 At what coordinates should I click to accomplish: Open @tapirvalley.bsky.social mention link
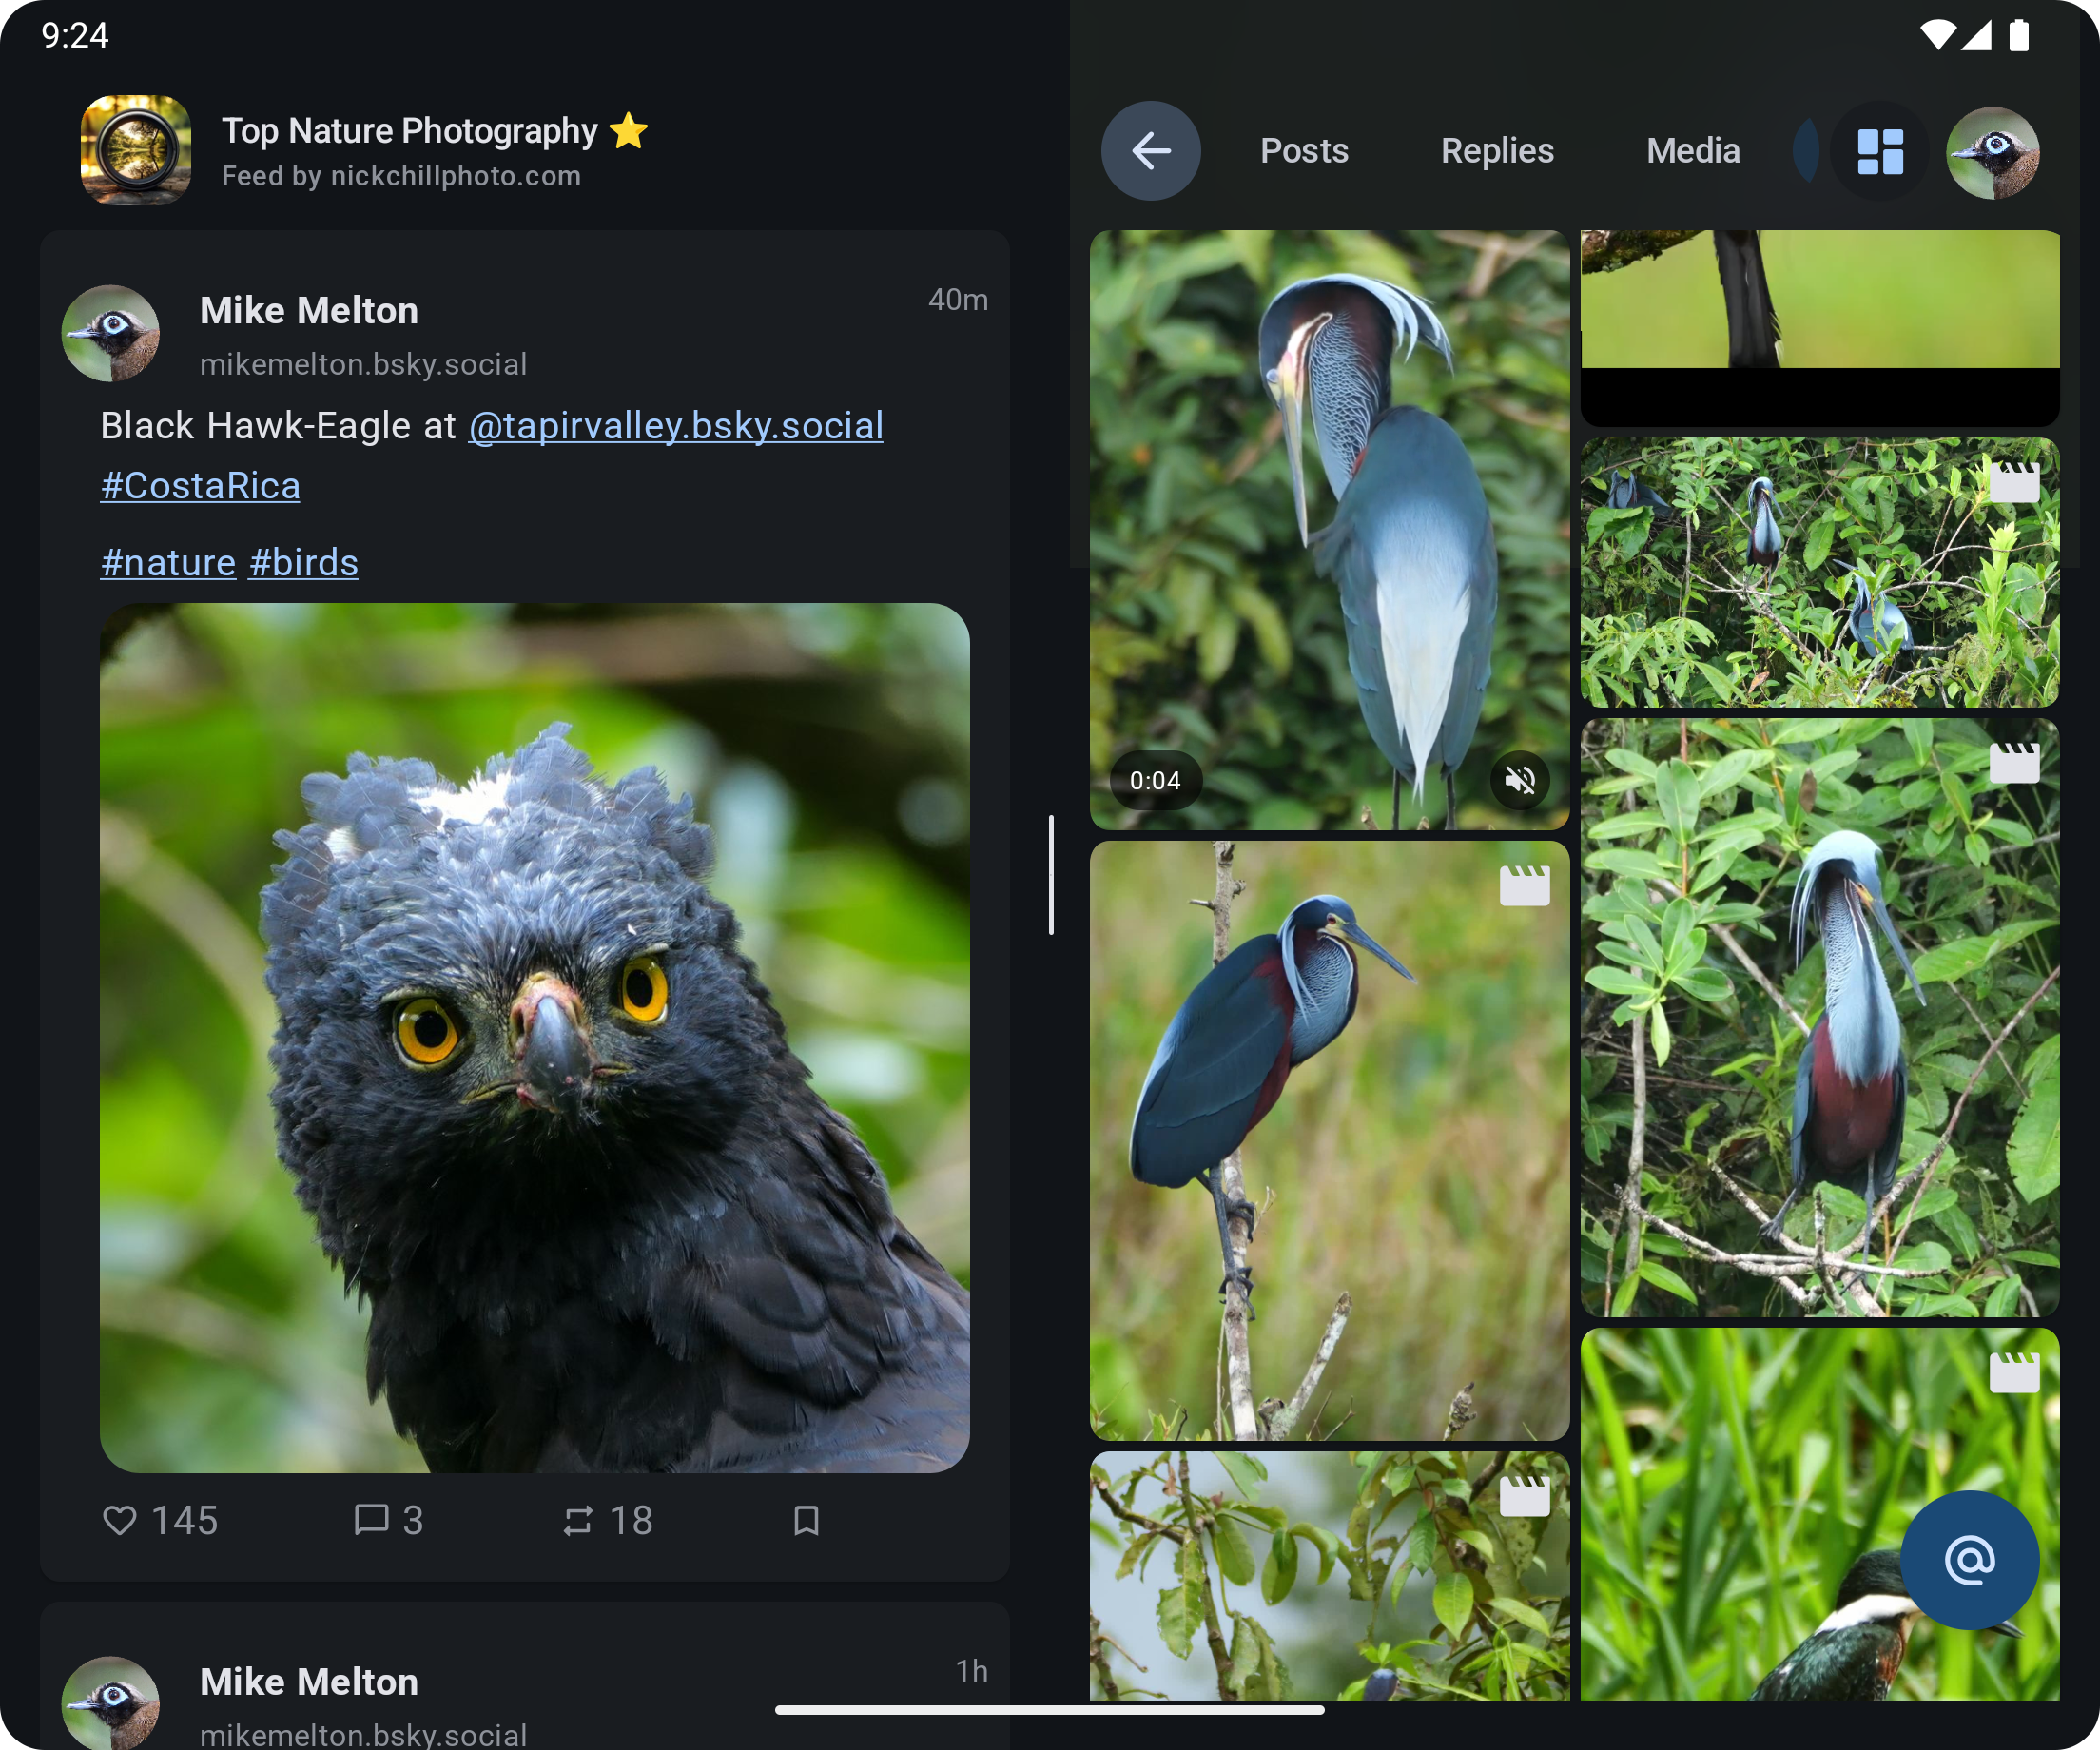pos(675,426)
